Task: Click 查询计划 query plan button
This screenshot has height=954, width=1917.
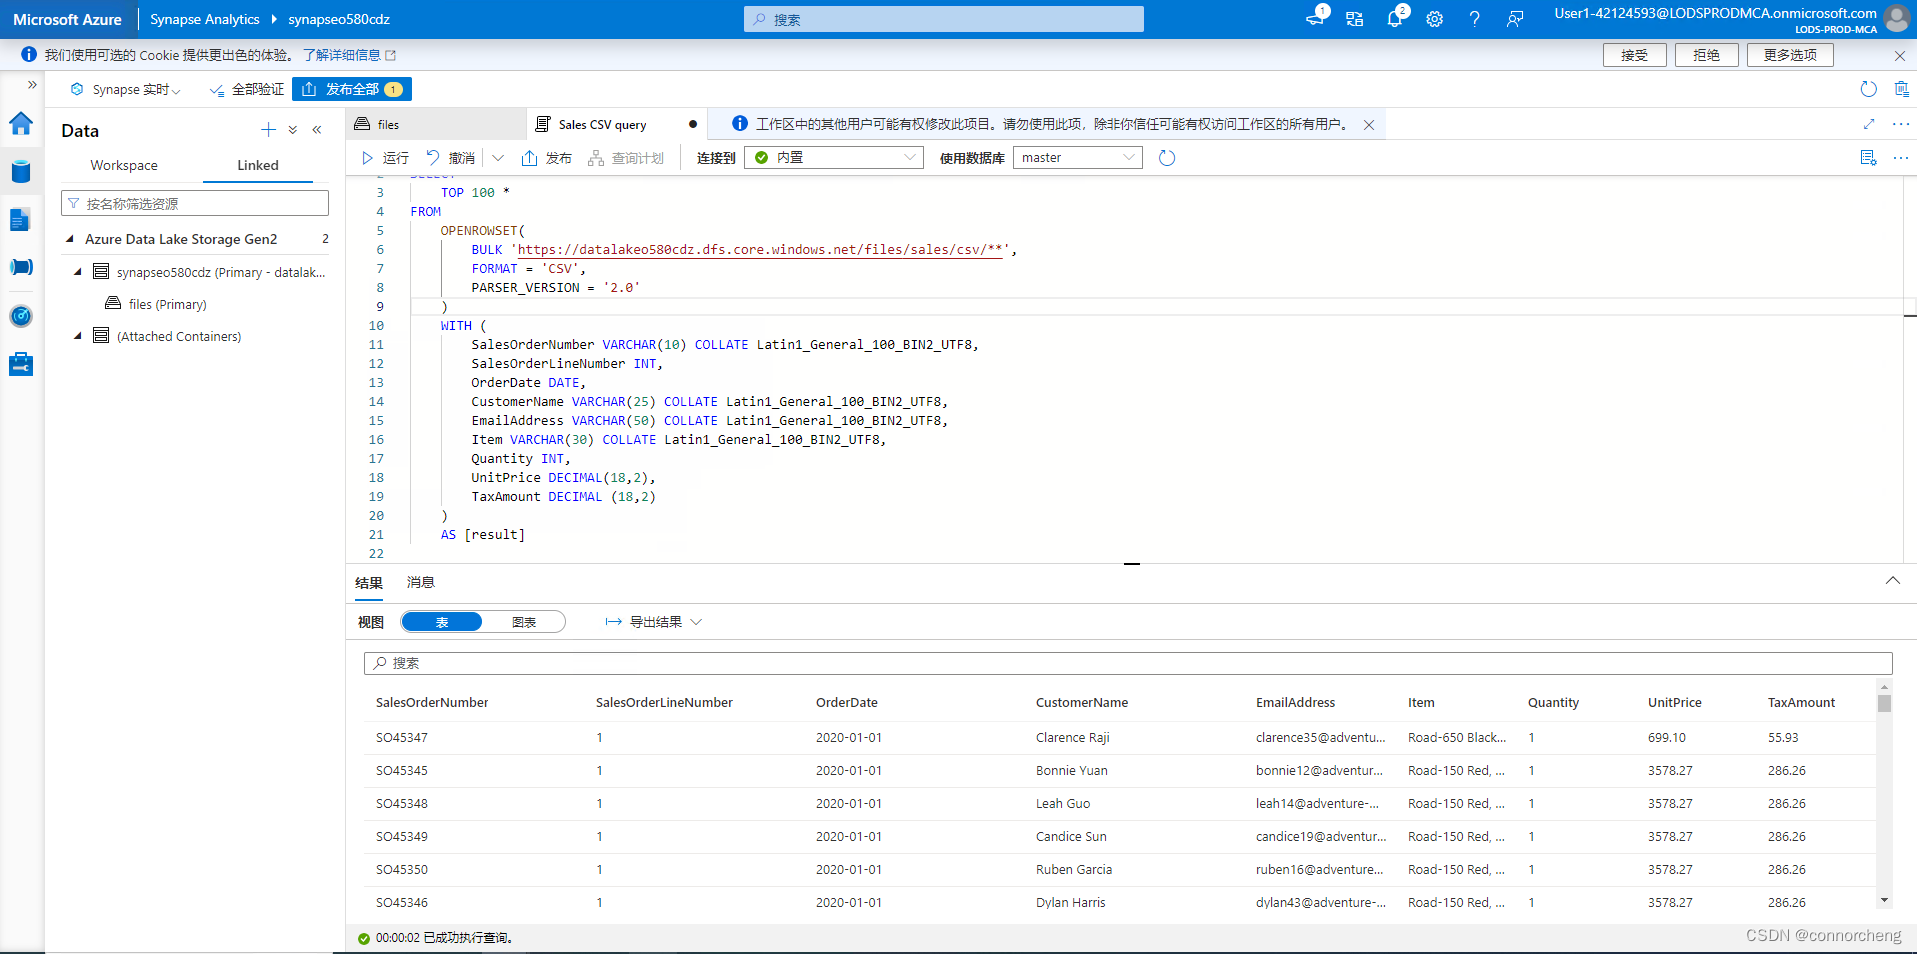Action: pyautogui.click(x=626, y=158)
